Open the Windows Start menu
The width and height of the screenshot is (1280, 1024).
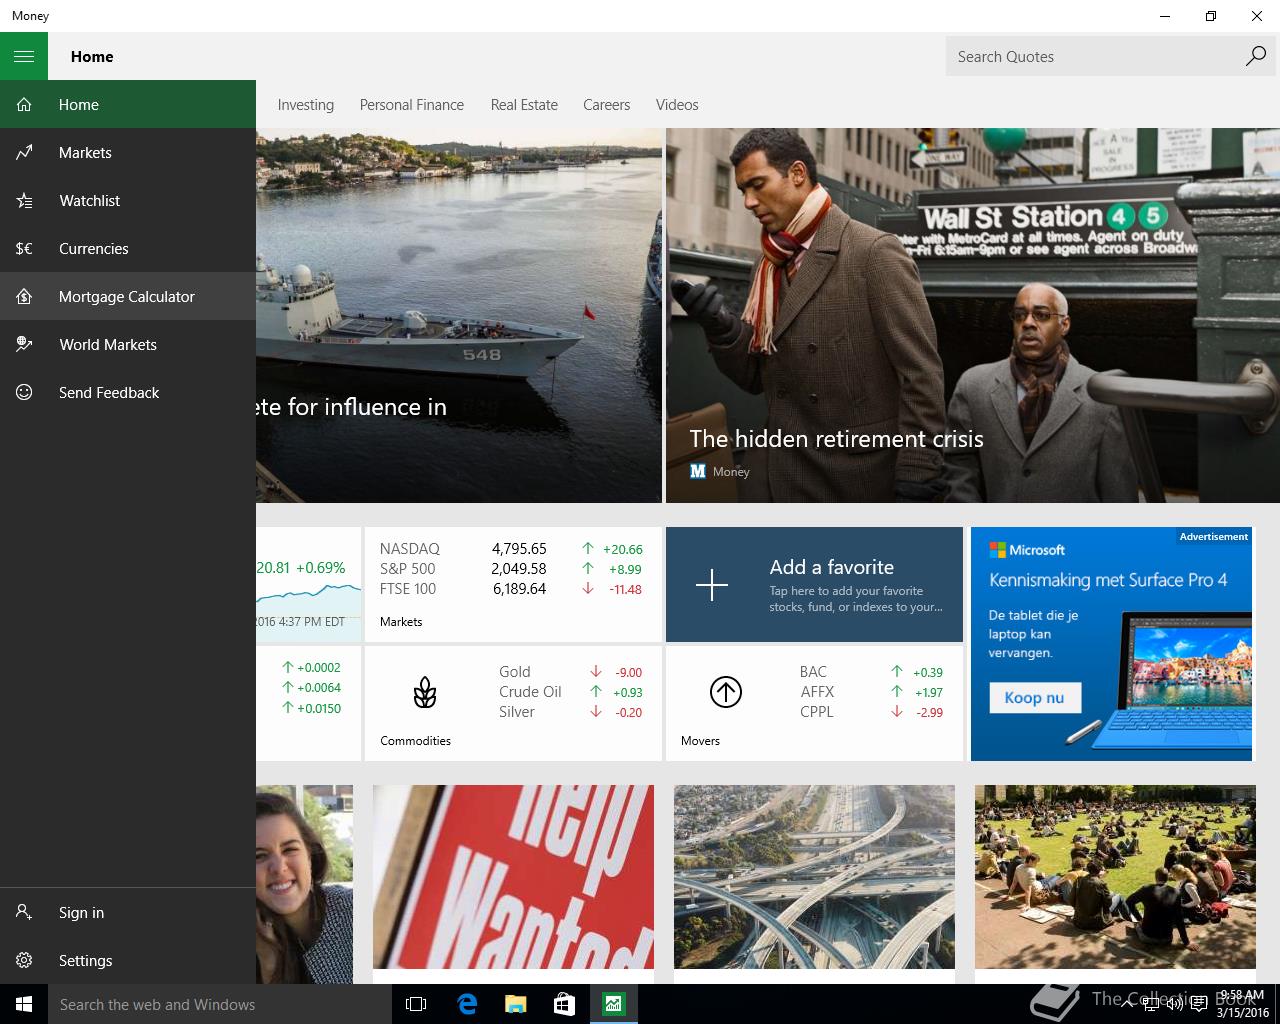pos(24,1004)
